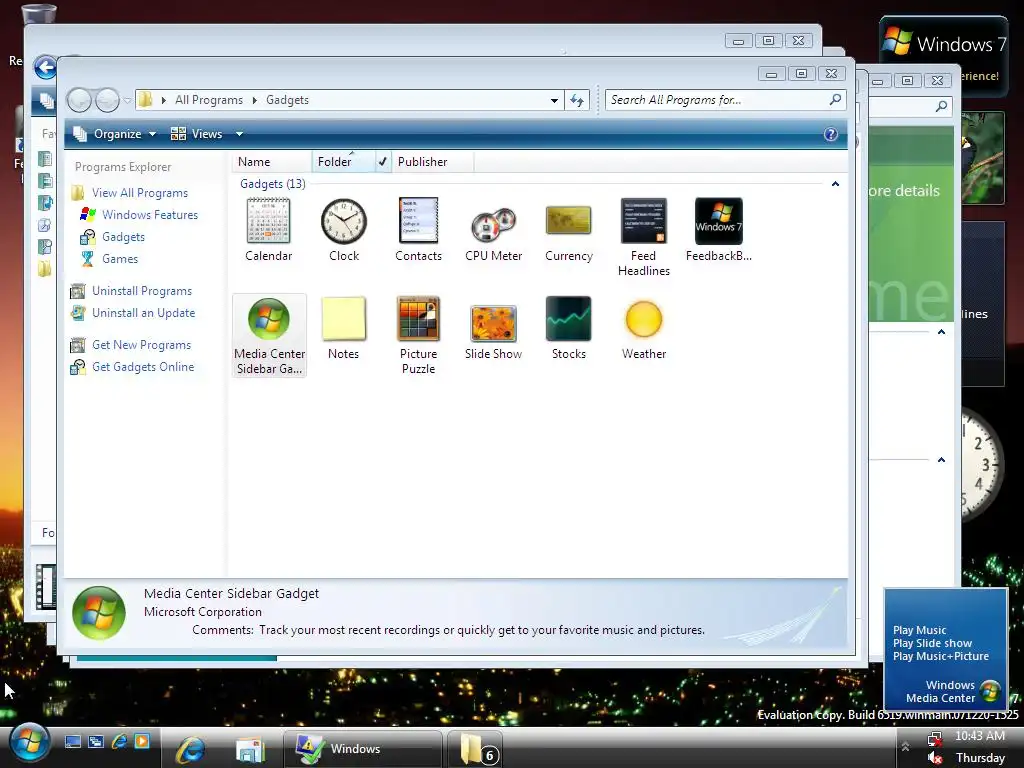Expand the address bar history dropdown

(x=554, y=100)
